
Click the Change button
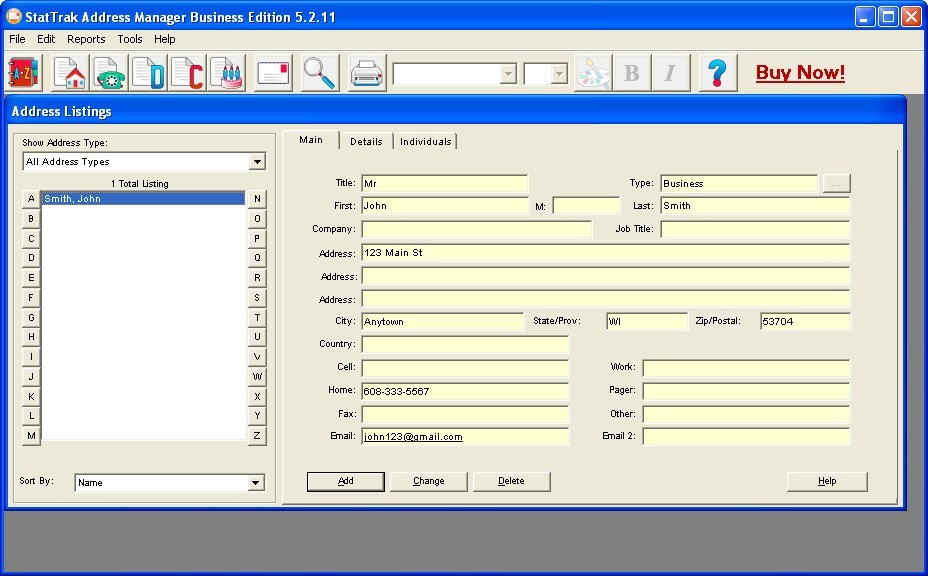click(428, 481)
